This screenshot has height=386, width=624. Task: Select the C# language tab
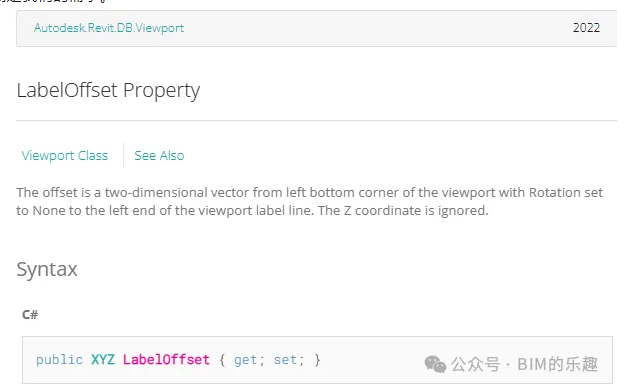click(30, 315)
